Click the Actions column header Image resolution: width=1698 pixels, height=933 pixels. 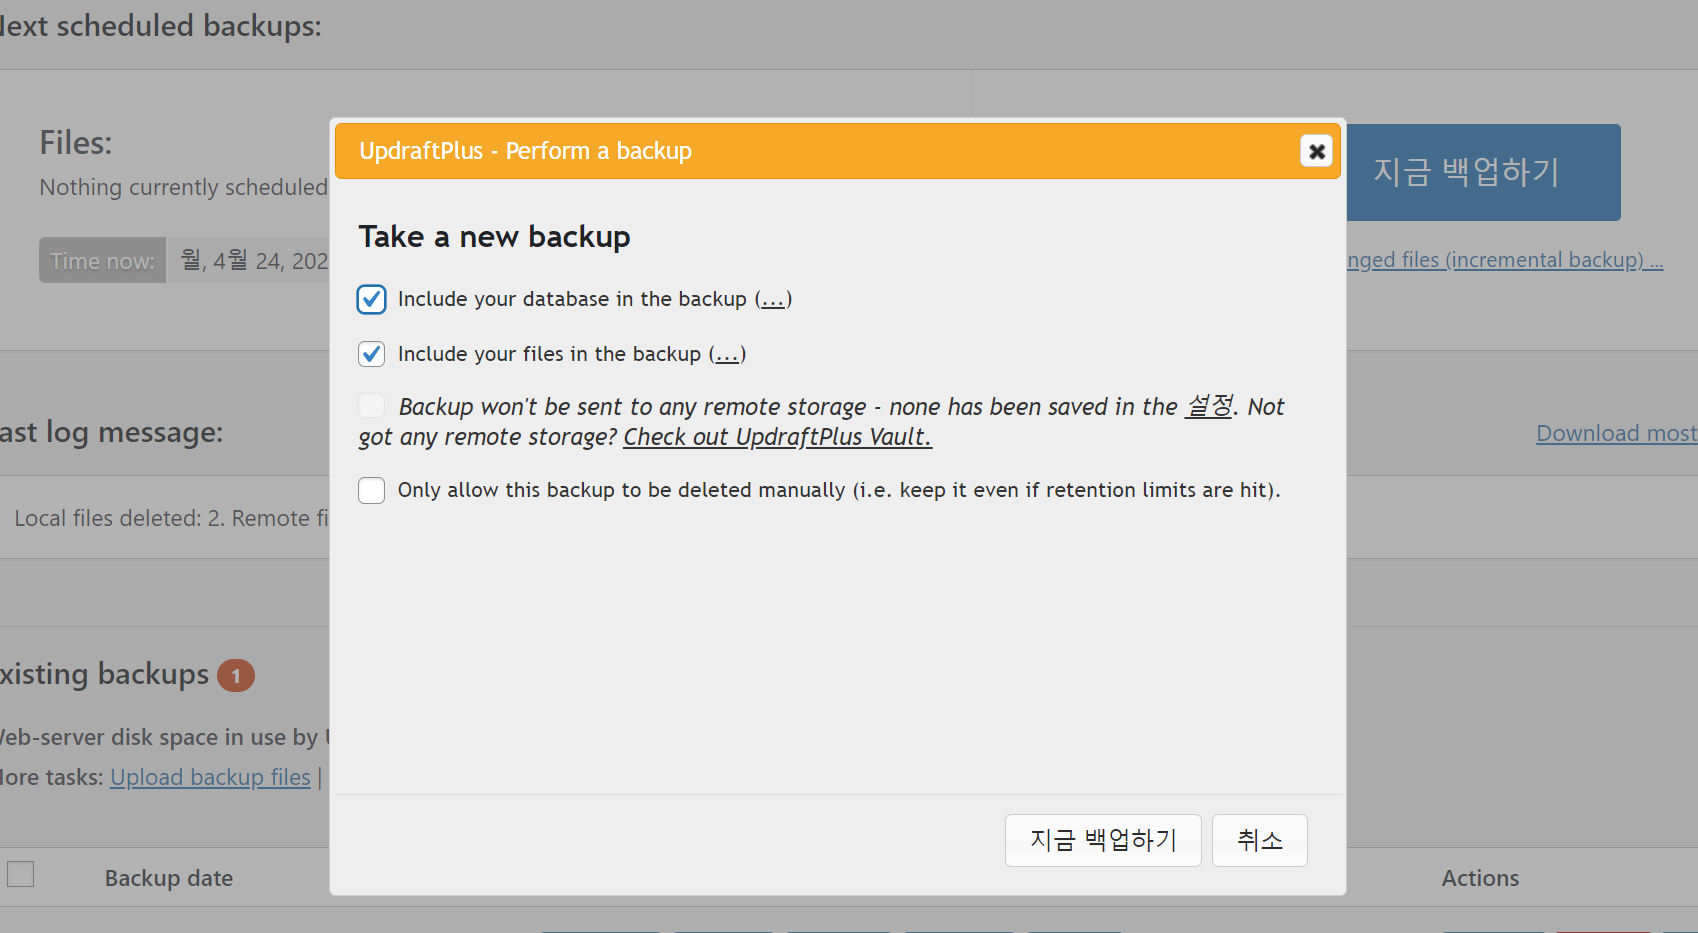(x=1480, y=878)
